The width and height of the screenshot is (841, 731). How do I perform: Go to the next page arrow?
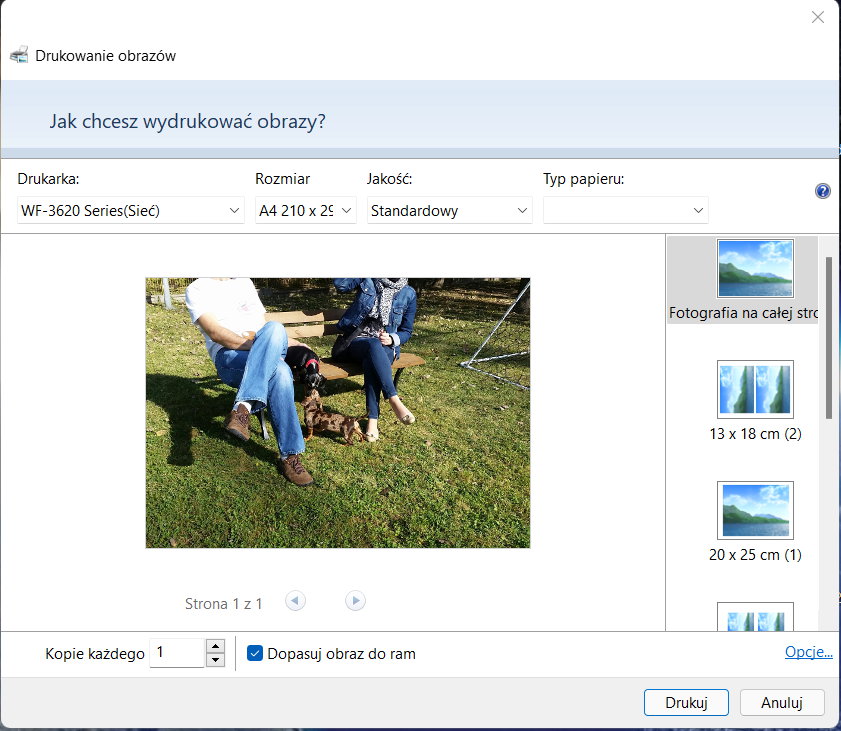355,601
